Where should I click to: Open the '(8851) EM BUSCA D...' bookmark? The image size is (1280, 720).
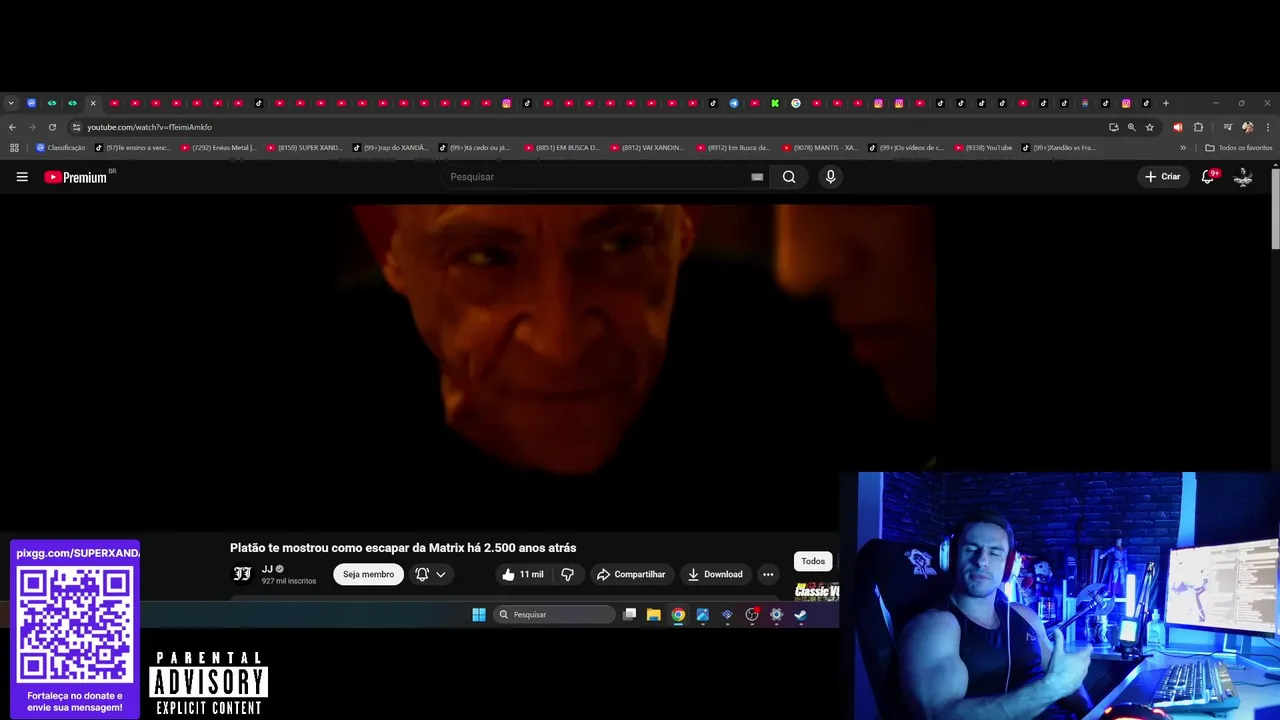[563, 148]
